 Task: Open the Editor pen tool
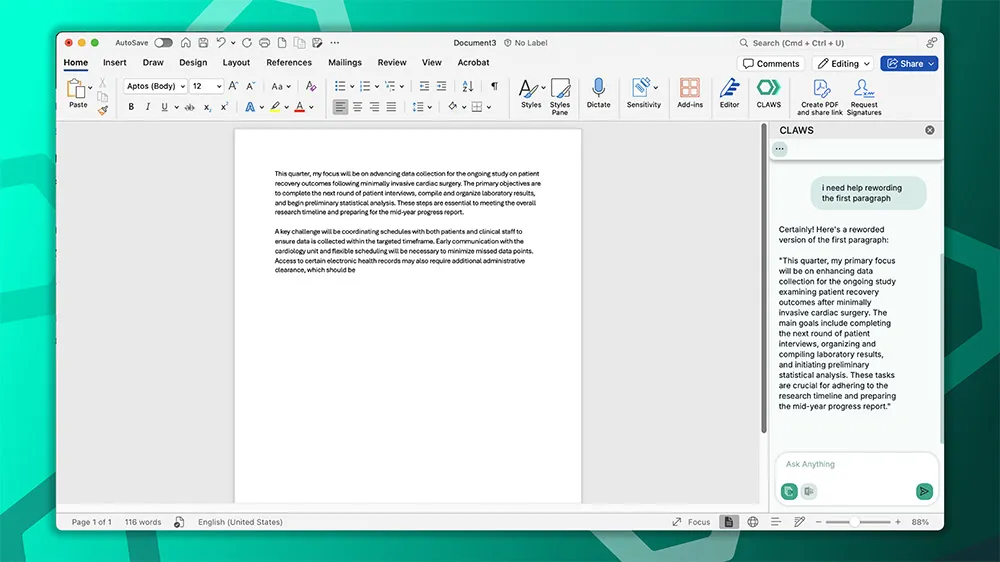click(729, 93)
